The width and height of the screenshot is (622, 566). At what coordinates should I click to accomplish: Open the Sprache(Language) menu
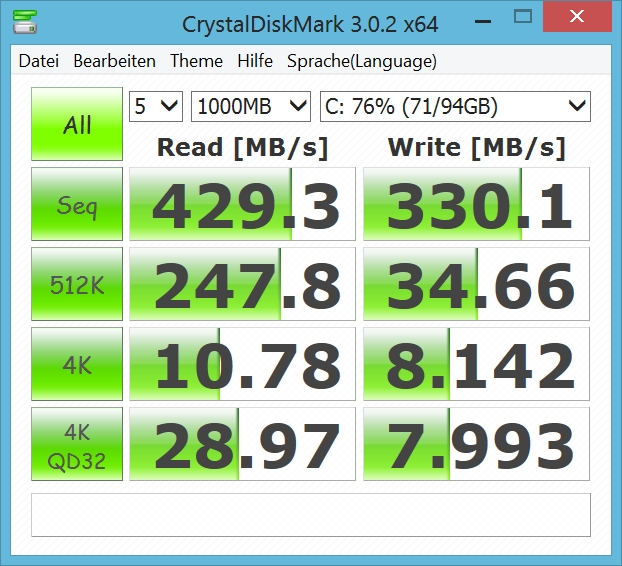(362, 61)
